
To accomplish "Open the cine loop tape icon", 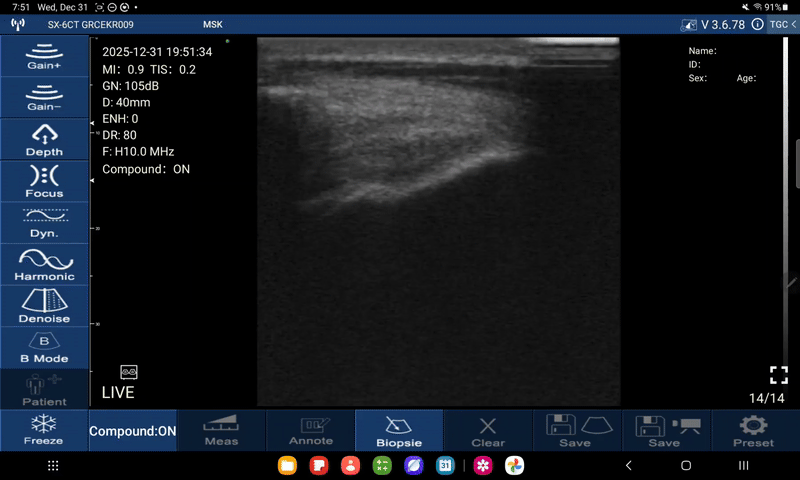I will point(129,372).
